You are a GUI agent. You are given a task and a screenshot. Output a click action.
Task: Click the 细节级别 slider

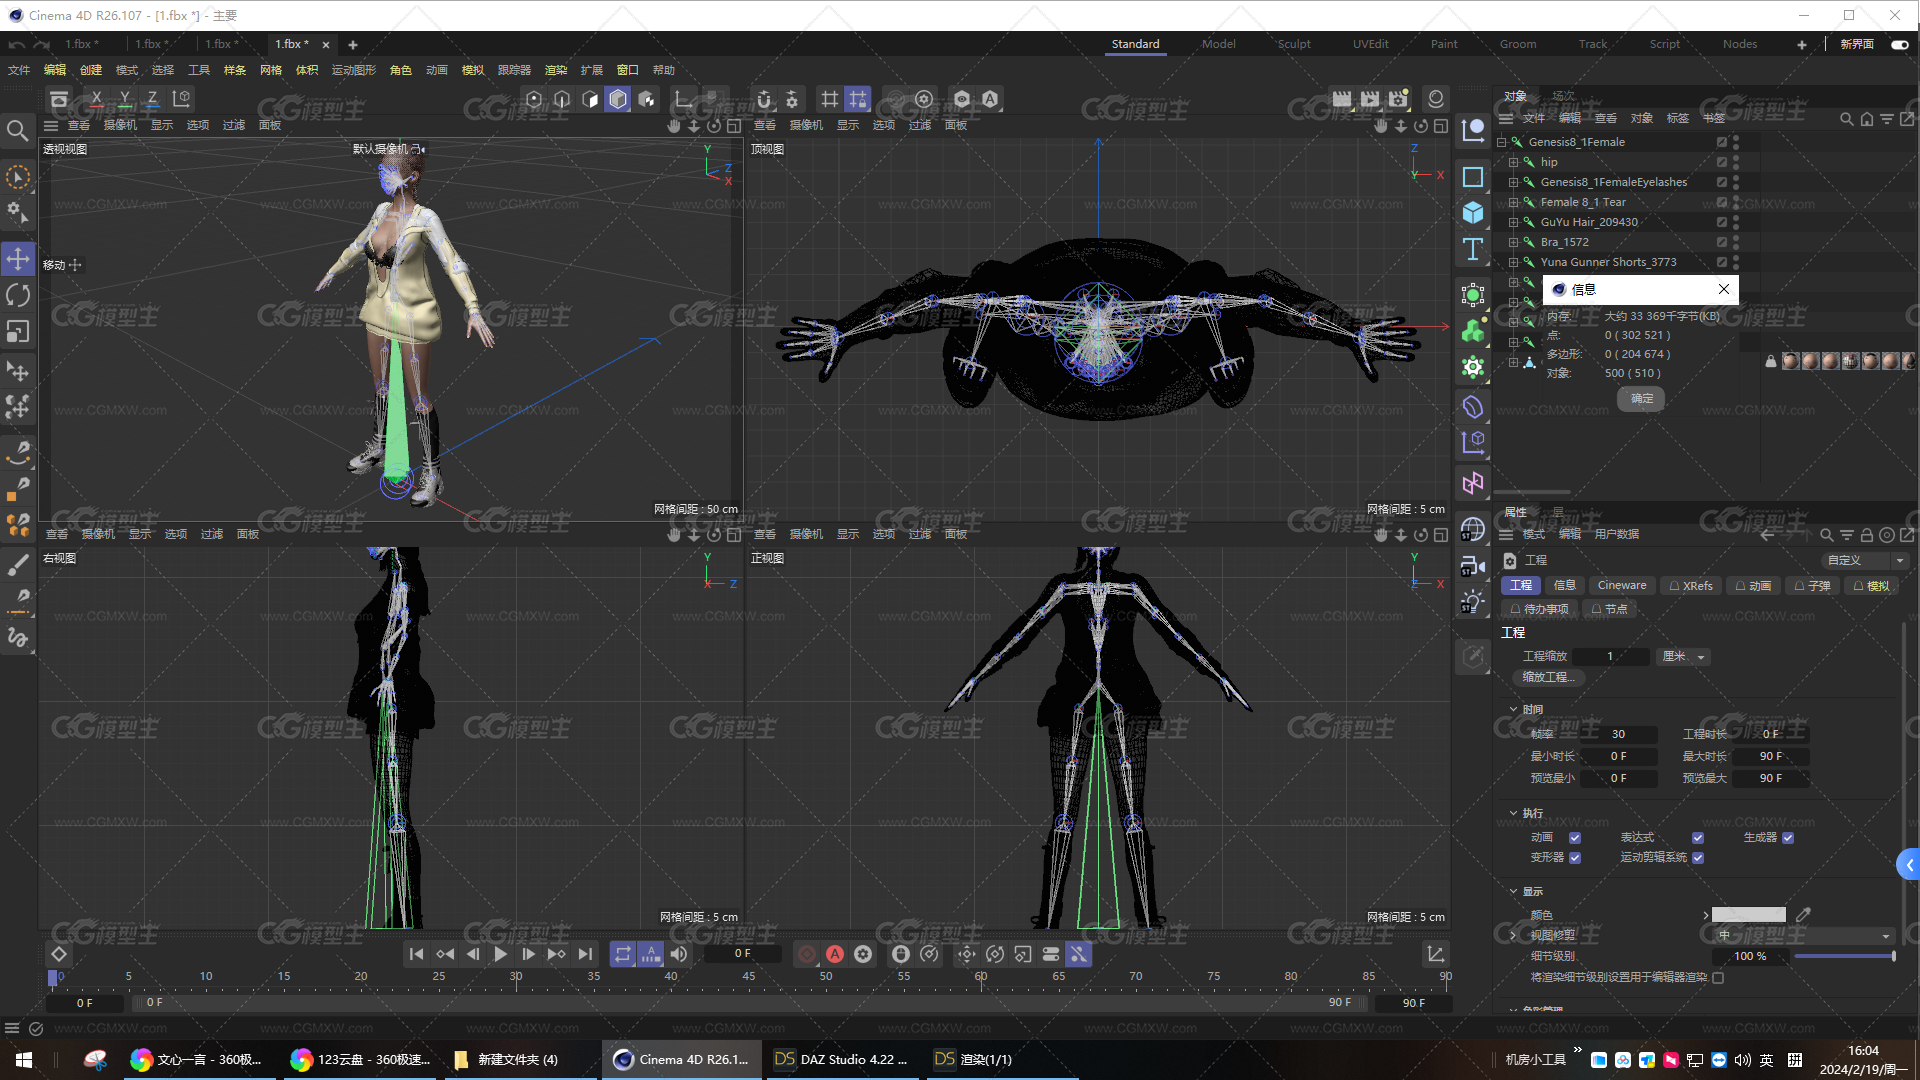coord(1844,957)
